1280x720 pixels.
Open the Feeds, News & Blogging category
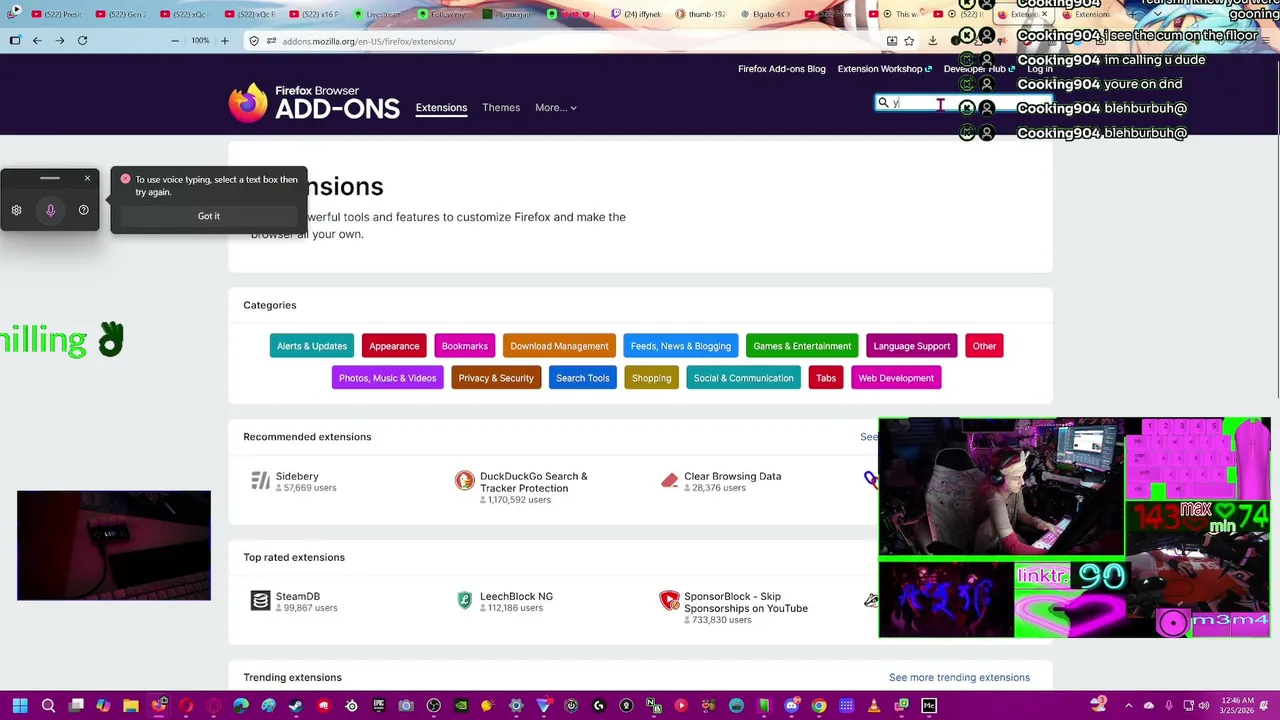[x=681, y=346]
